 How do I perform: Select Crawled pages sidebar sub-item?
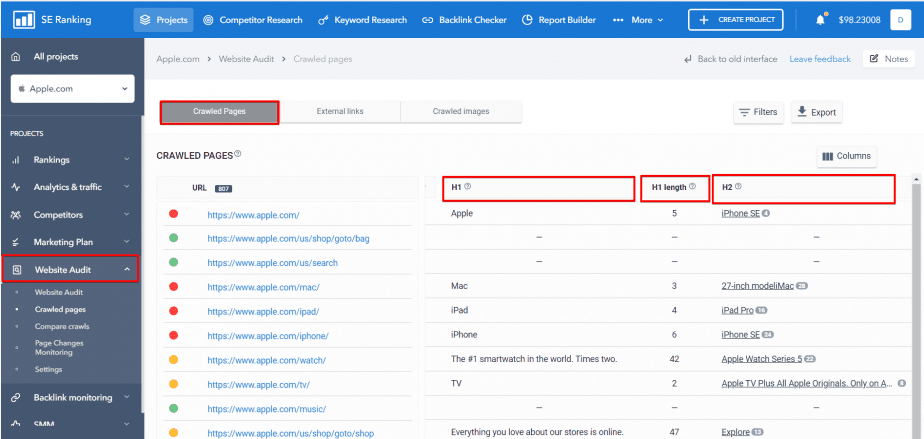pyautogui.click(x=60, y=309)
